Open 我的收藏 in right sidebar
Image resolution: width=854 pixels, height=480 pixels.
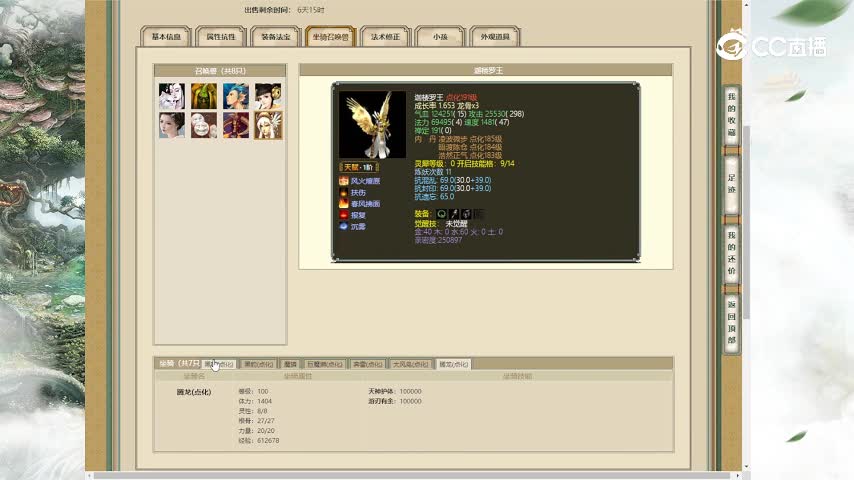pos(731,114)
